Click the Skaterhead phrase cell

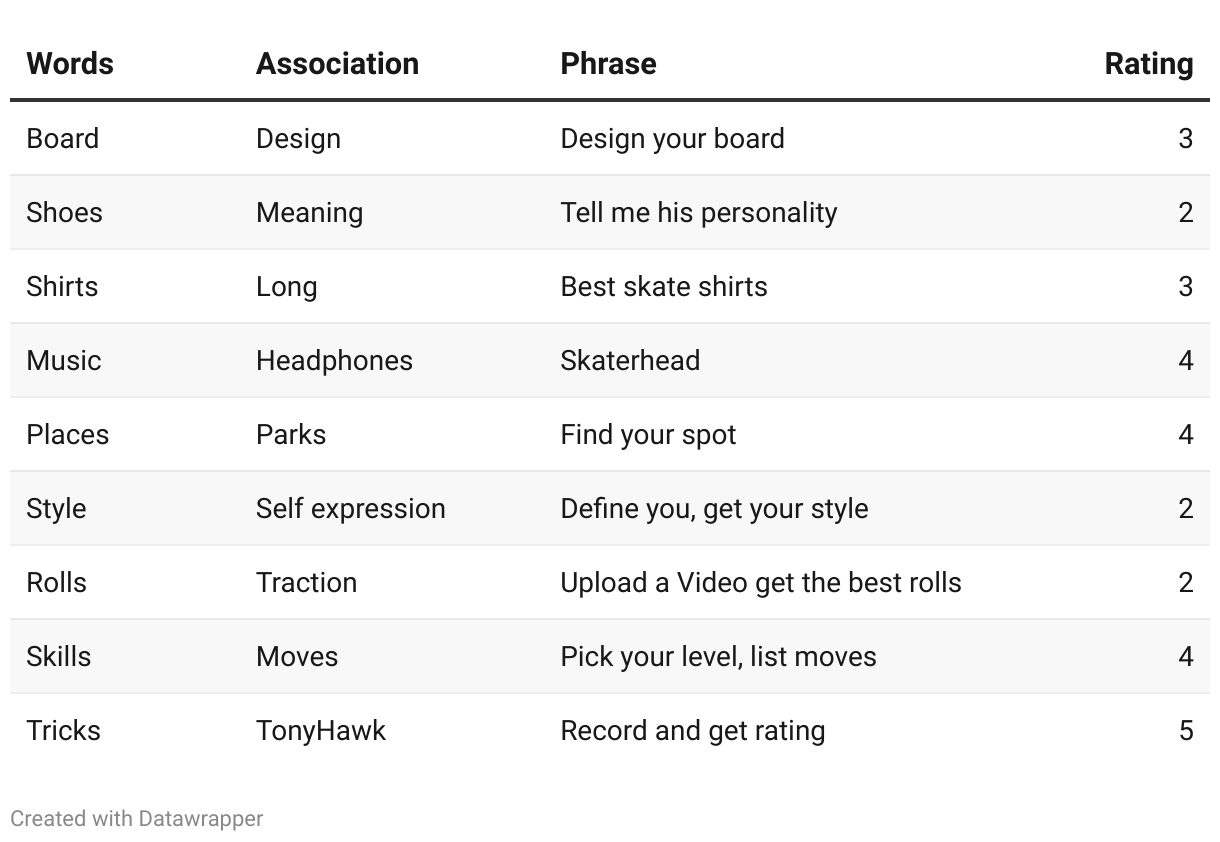(630, 360)
